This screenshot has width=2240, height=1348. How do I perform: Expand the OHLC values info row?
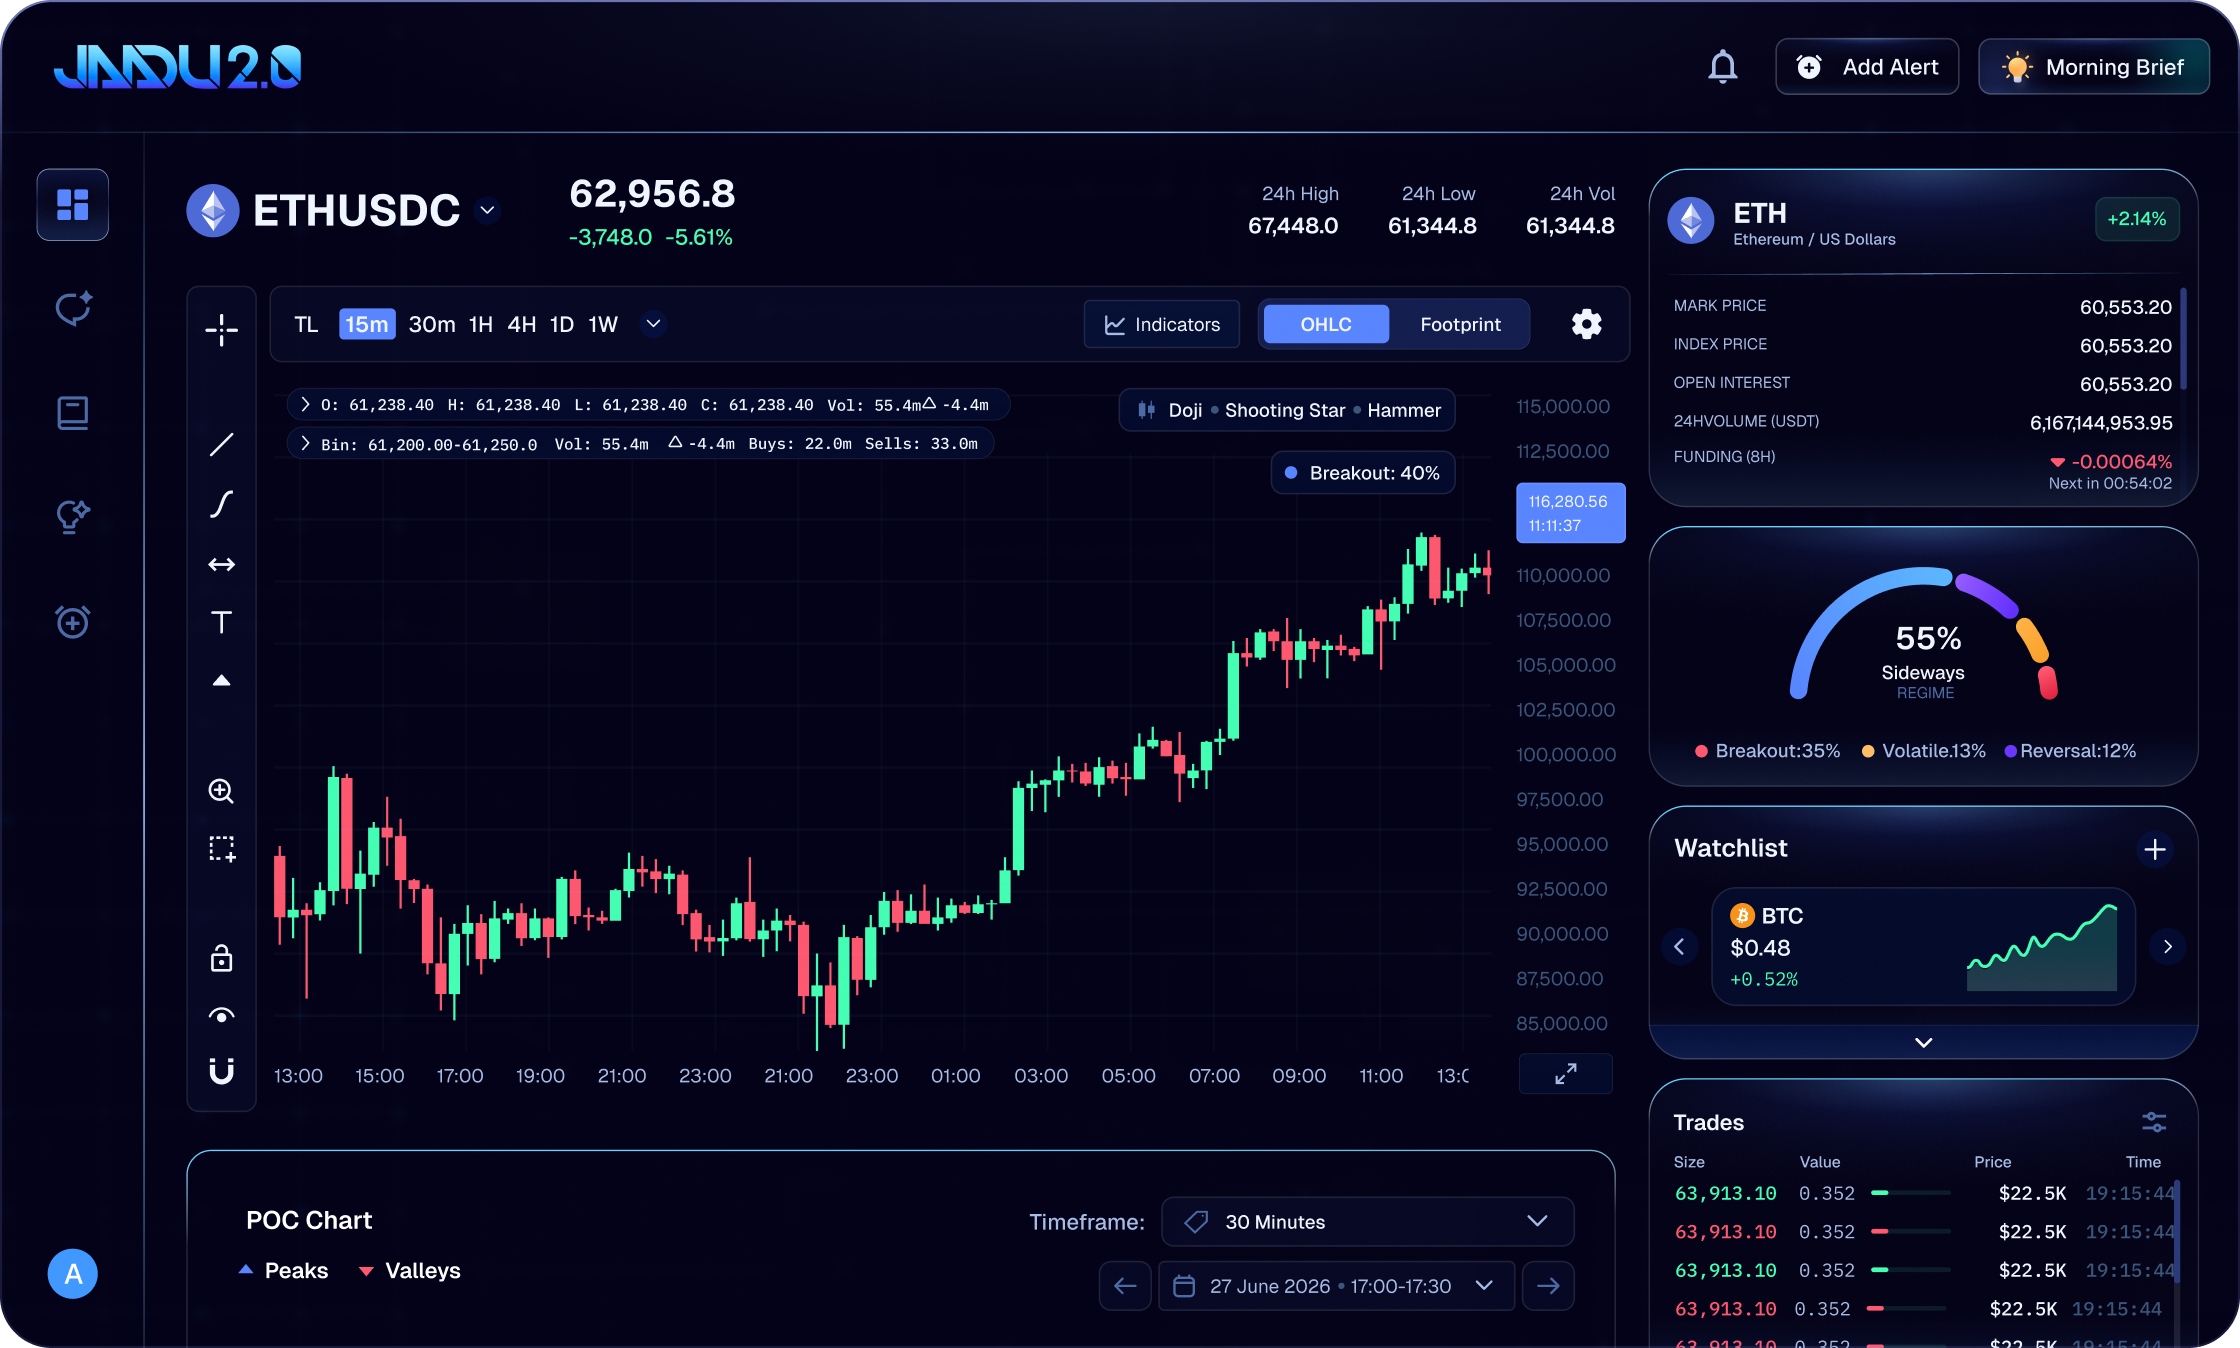point(305,404)
